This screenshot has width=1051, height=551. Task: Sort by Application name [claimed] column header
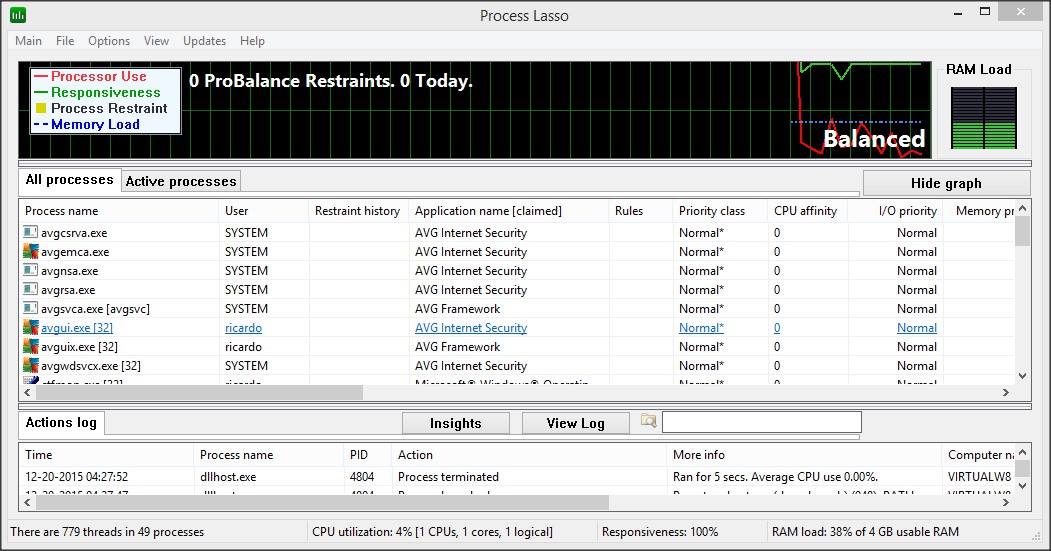pos(508,210)
